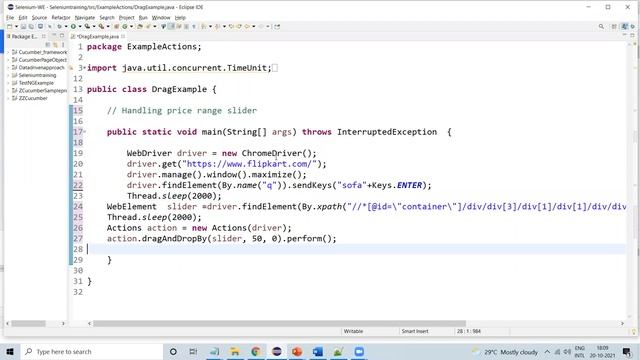Open the Navigate menu
640x360 pixels.
[84, 18]
